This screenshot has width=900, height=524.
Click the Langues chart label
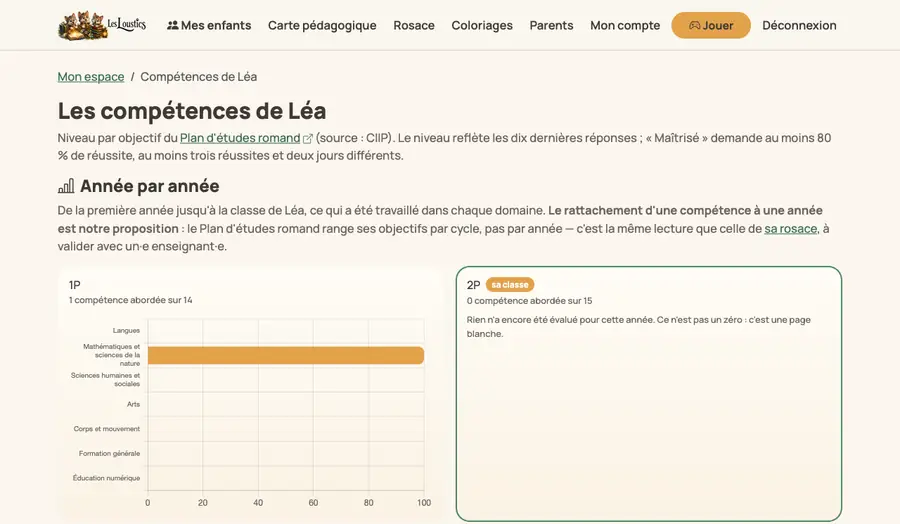[x=126, y=331]
